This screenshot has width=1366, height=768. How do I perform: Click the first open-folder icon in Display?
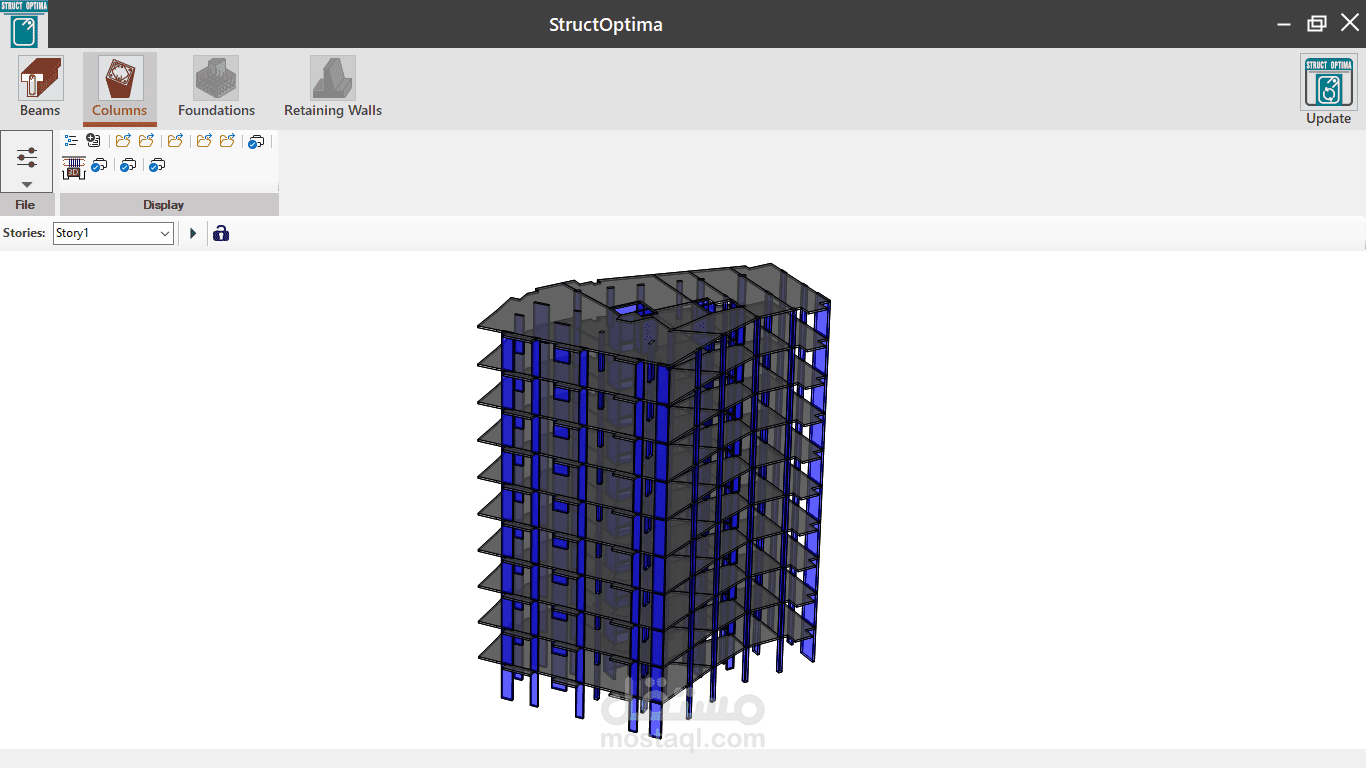tap(123, 141)
